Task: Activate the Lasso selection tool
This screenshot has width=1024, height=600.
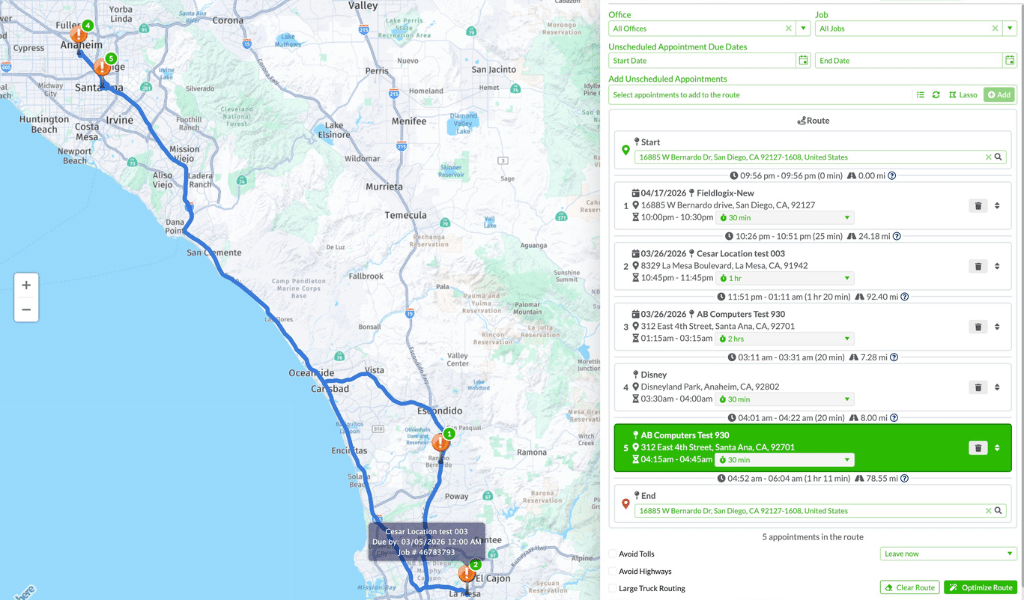Action: pos(963,95)
